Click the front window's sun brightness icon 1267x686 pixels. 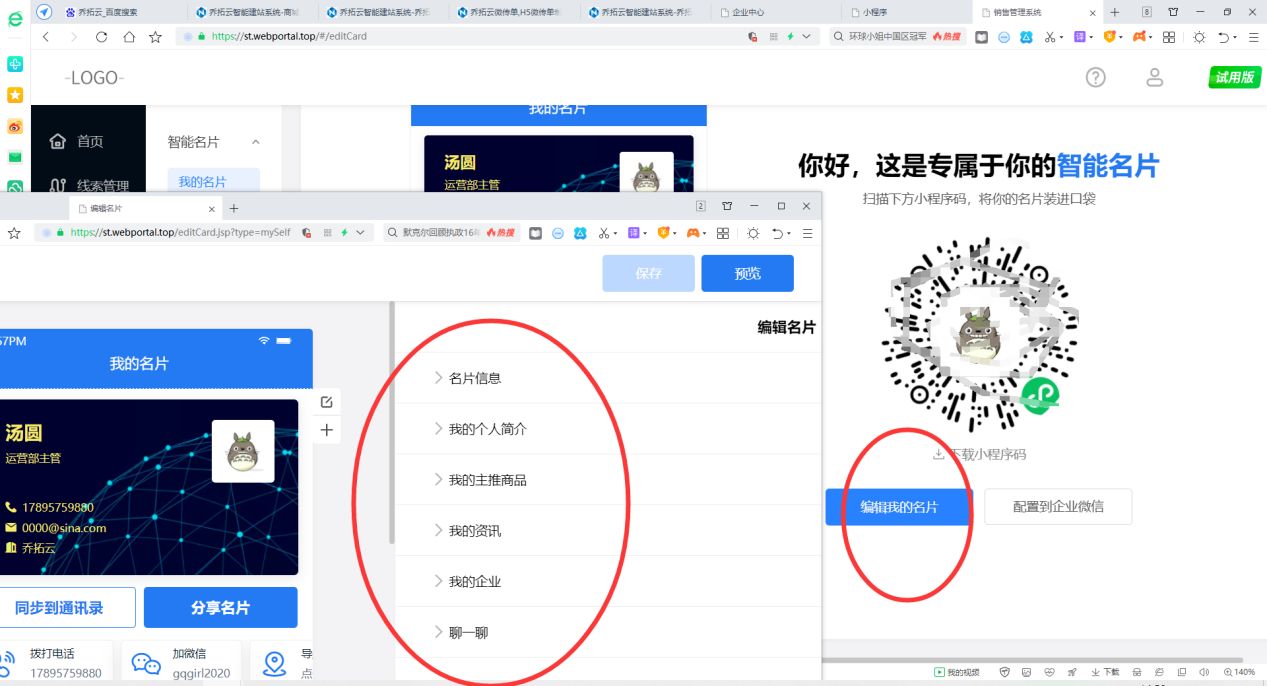tap(752, 233)
